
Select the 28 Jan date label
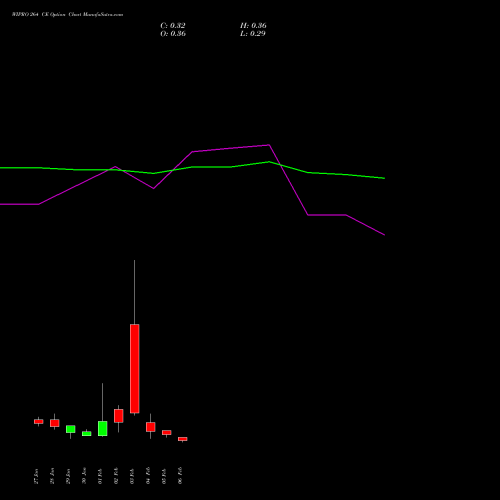pos(52,476)
